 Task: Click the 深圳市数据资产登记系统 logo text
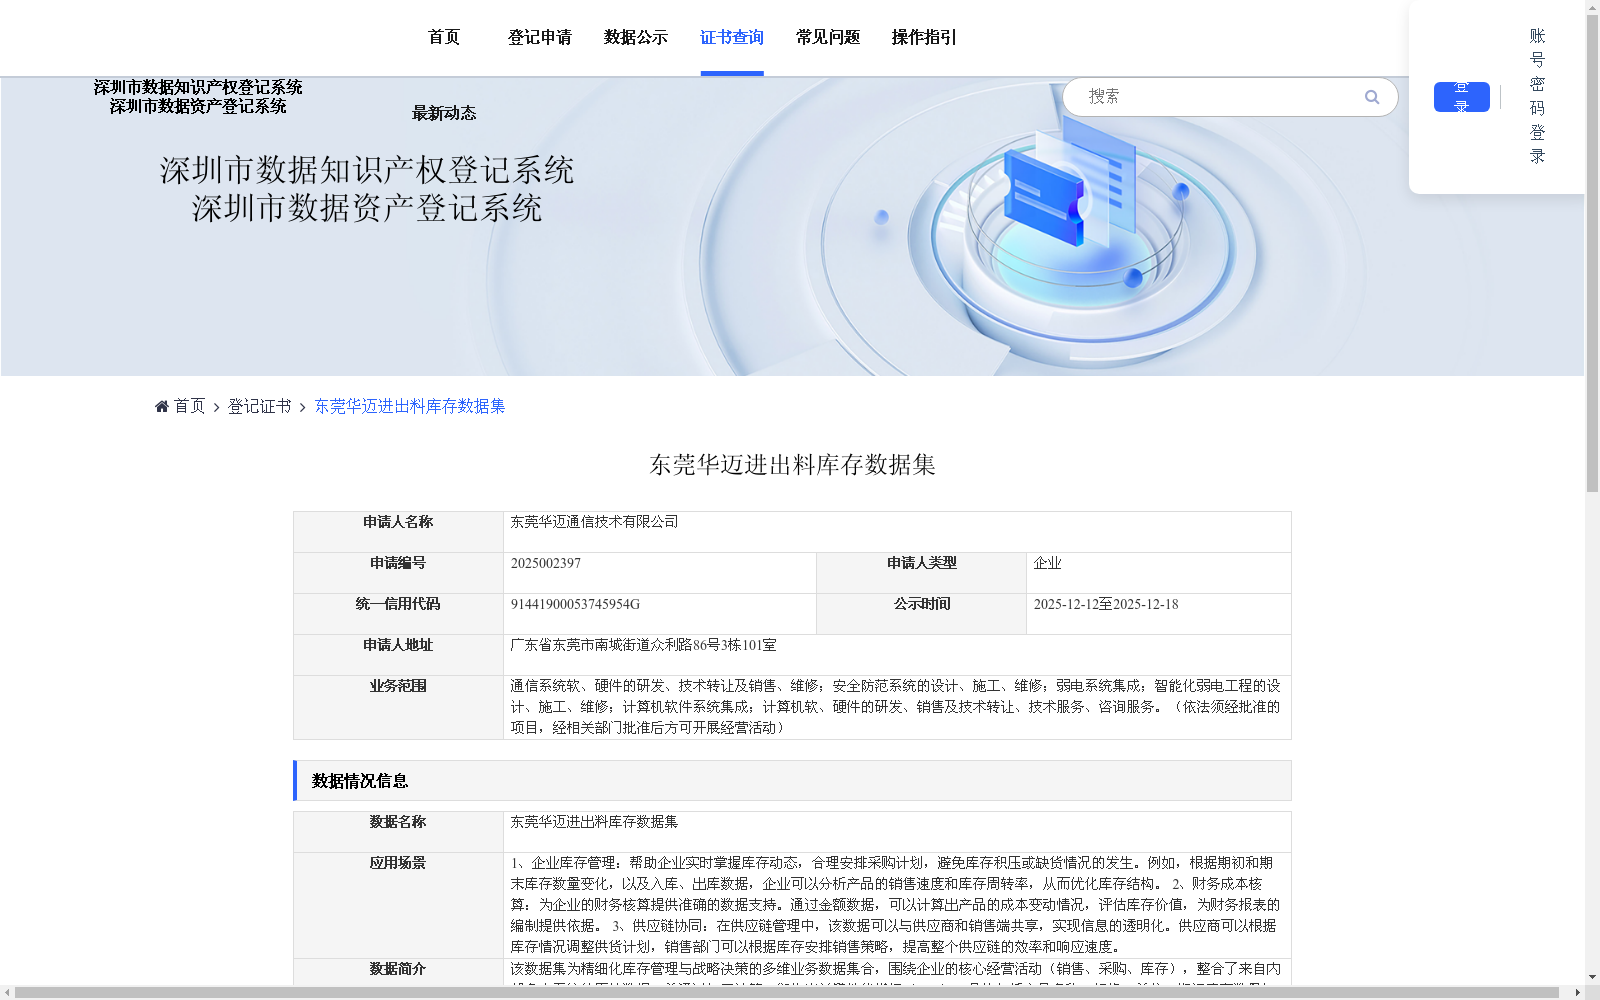[198, 107]
